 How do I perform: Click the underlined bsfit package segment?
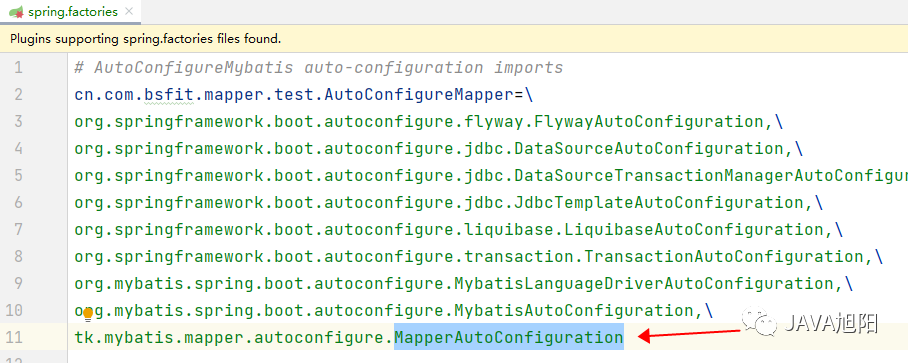169,94
